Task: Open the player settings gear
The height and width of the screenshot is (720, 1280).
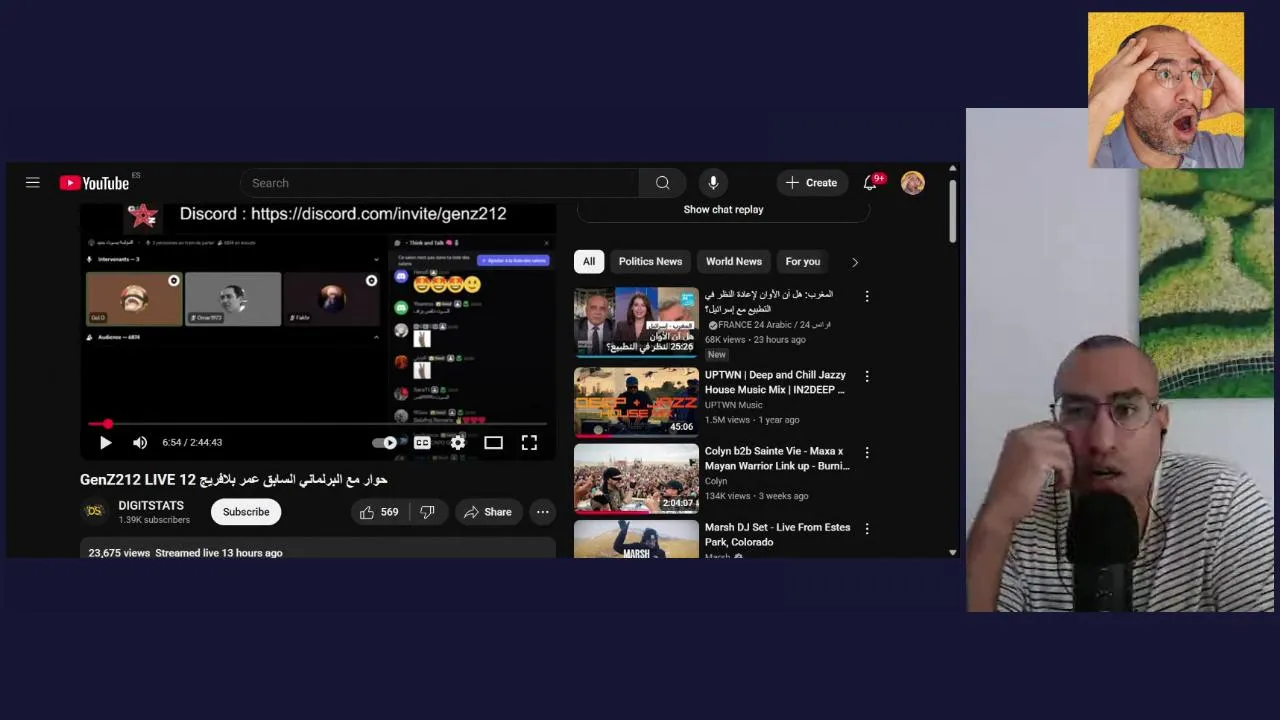Action: (x=458, y=443)
